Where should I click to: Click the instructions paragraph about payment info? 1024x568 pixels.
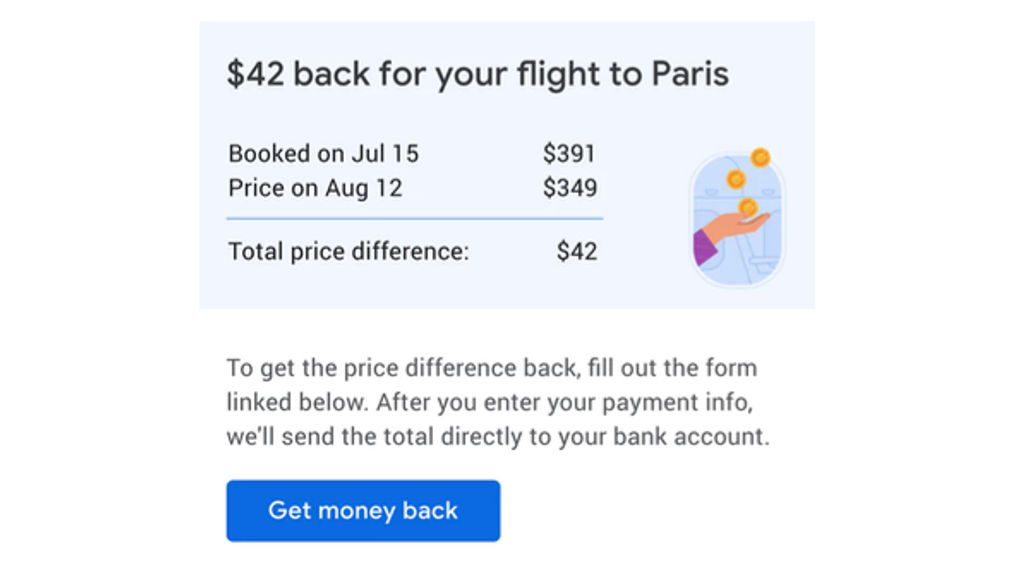tap(498, 402)
